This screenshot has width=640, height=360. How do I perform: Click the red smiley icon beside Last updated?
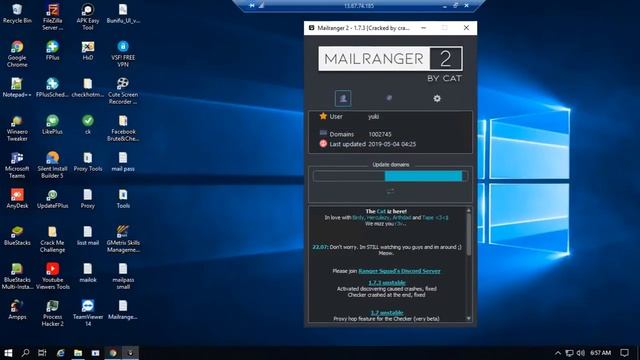click(x=323, y=144)
